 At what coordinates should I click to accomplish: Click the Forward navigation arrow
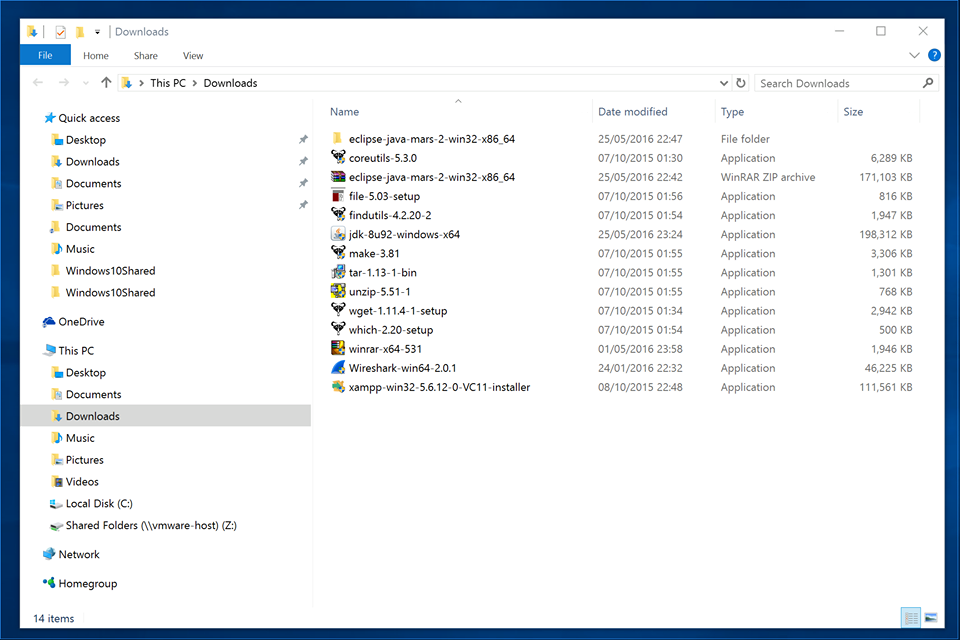63,83
